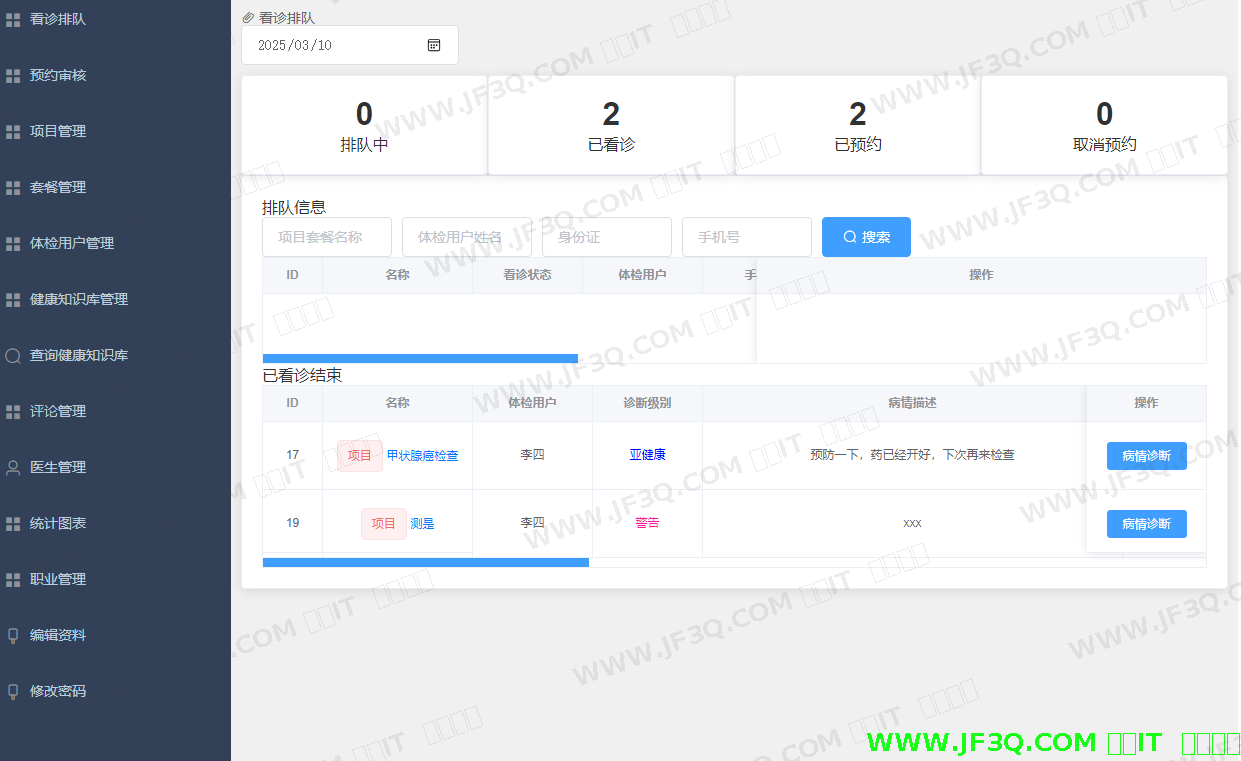Click the grid icon beside 预约审核
Screen dimensions: 1241x761
[13, 75]
